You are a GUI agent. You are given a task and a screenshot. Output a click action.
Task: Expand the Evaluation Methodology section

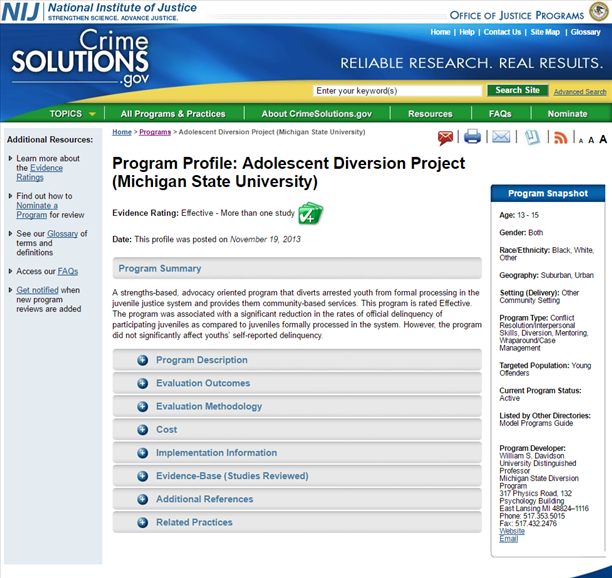point(297,406)
